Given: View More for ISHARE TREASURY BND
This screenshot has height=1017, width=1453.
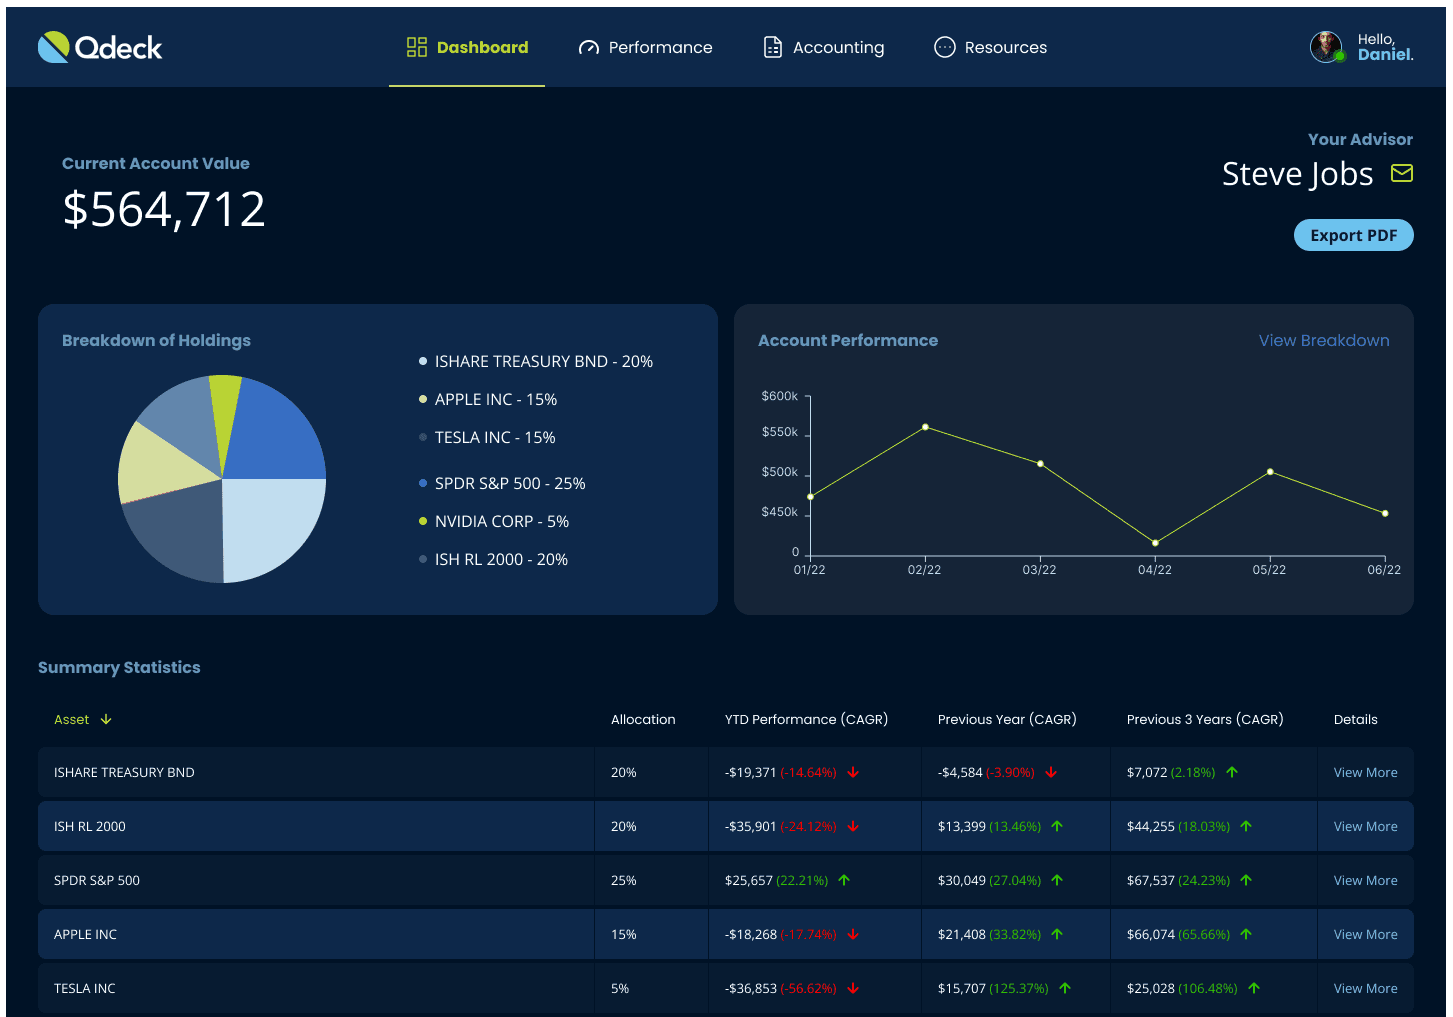Looking at the screenshot, I should point(1365,772).
